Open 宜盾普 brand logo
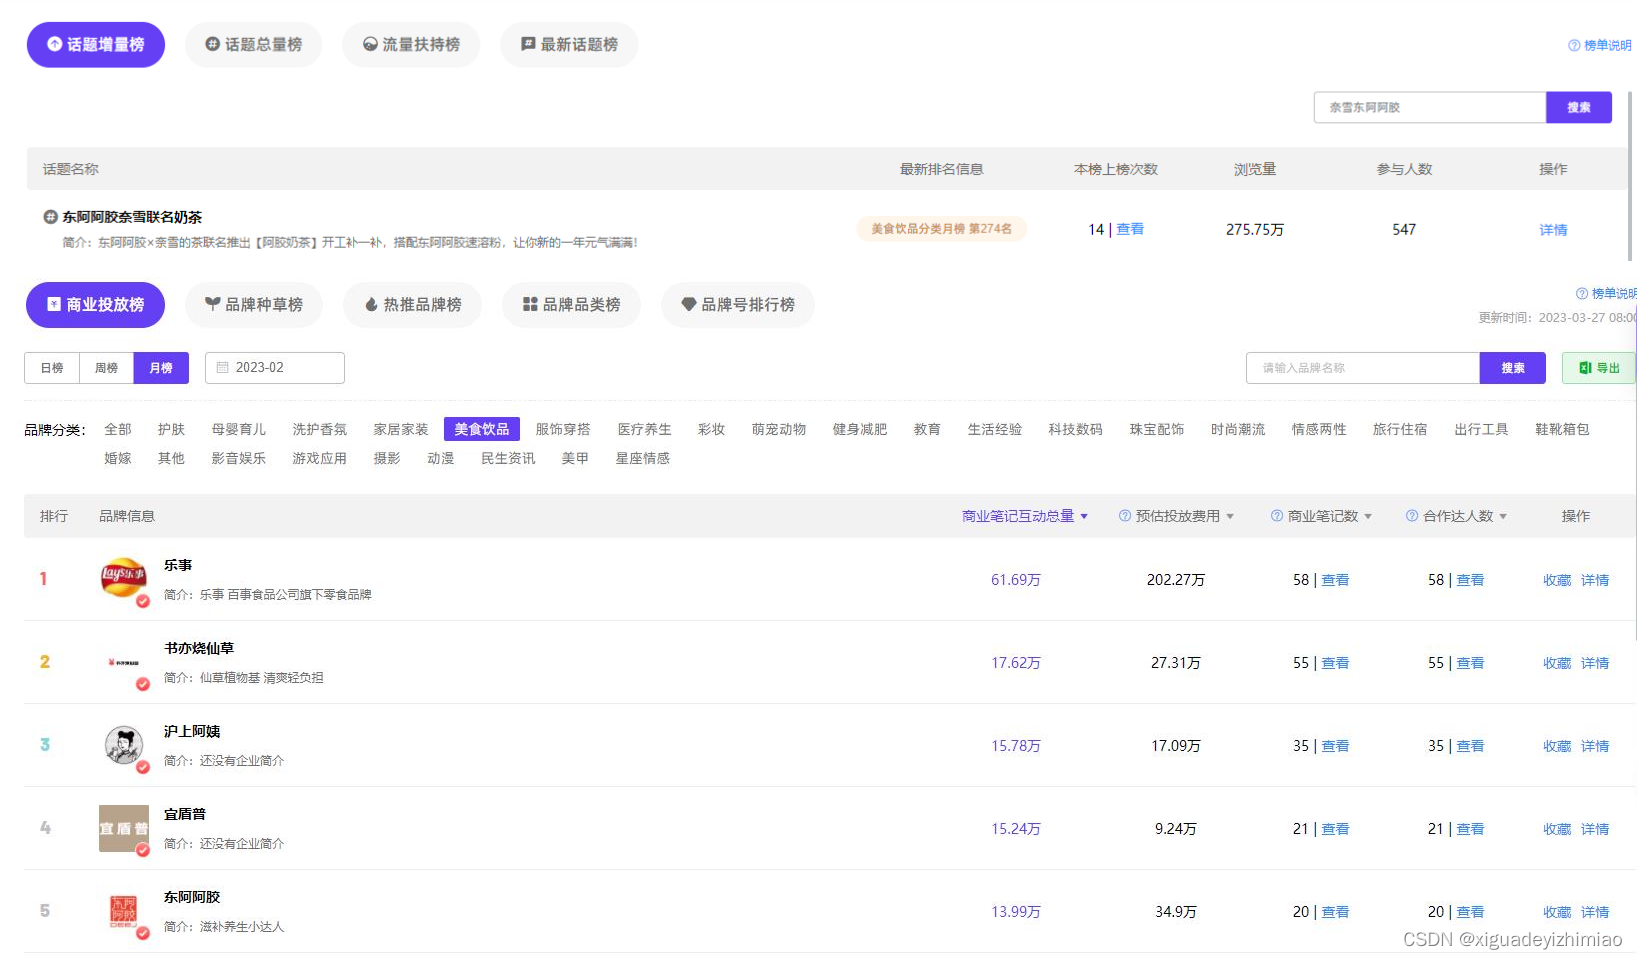 [x=124, y=828]
